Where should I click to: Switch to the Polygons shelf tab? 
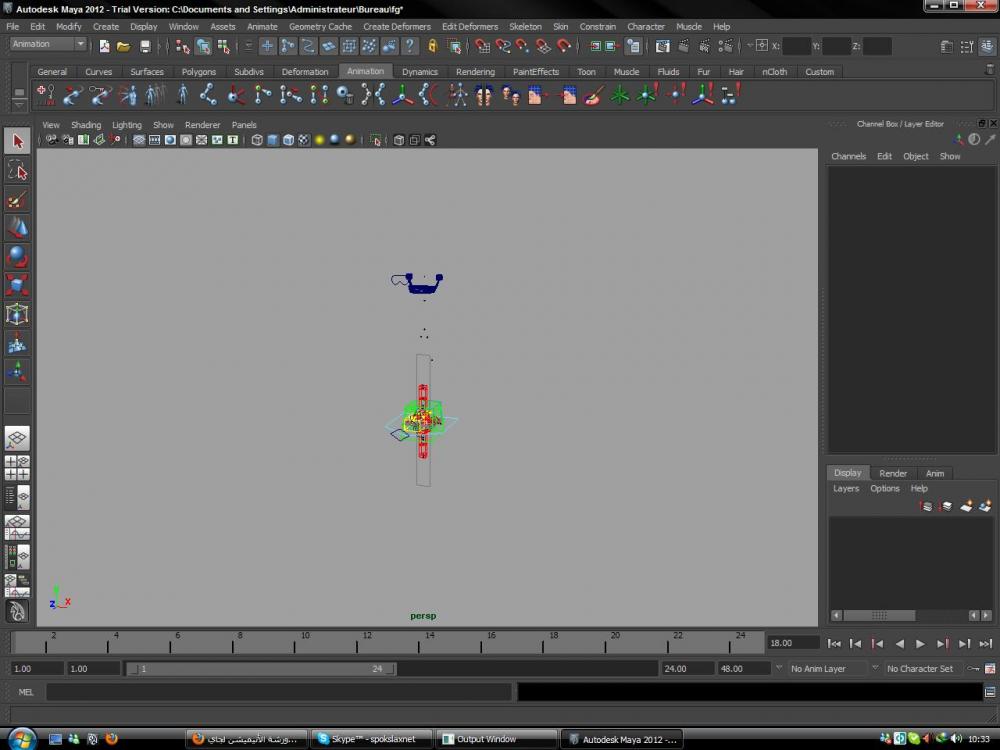(198, 72)
